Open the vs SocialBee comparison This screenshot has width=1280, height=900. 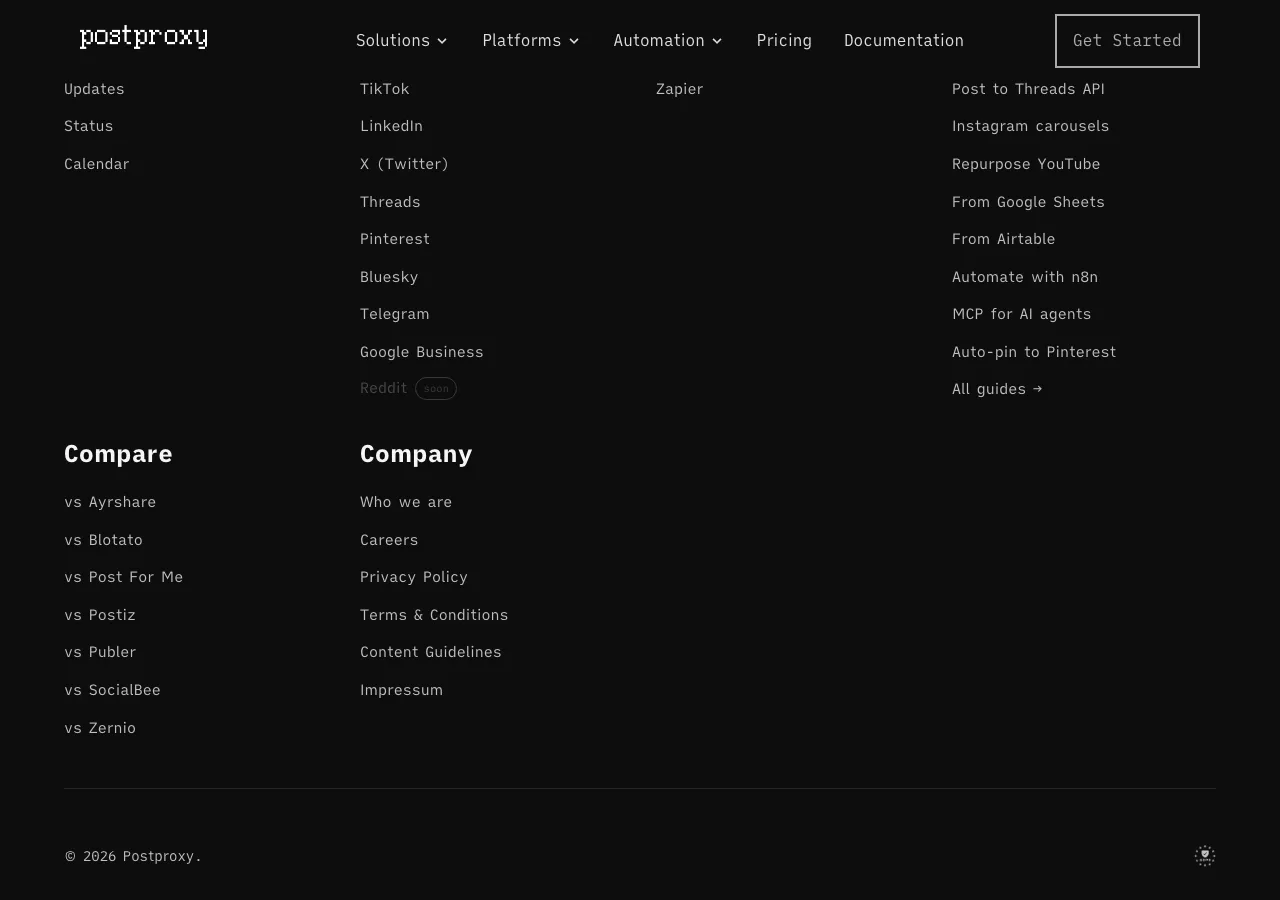112,690
